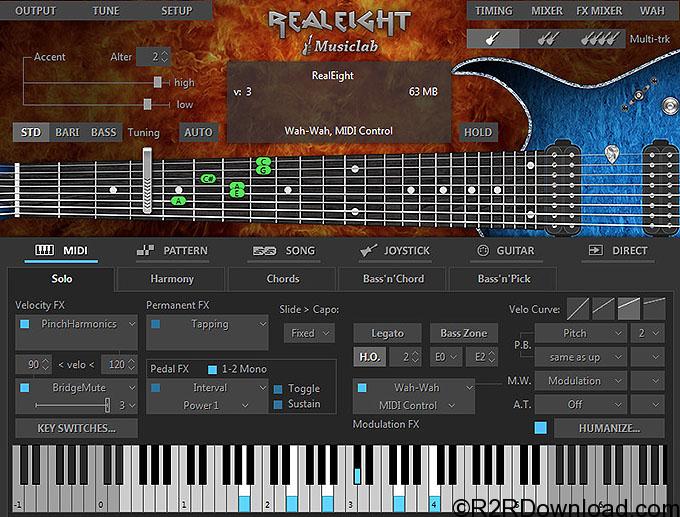Select the quad guitar Multi-trk icon
The height and width of the screenshot is (517, 680).
(x=596, y=39)
